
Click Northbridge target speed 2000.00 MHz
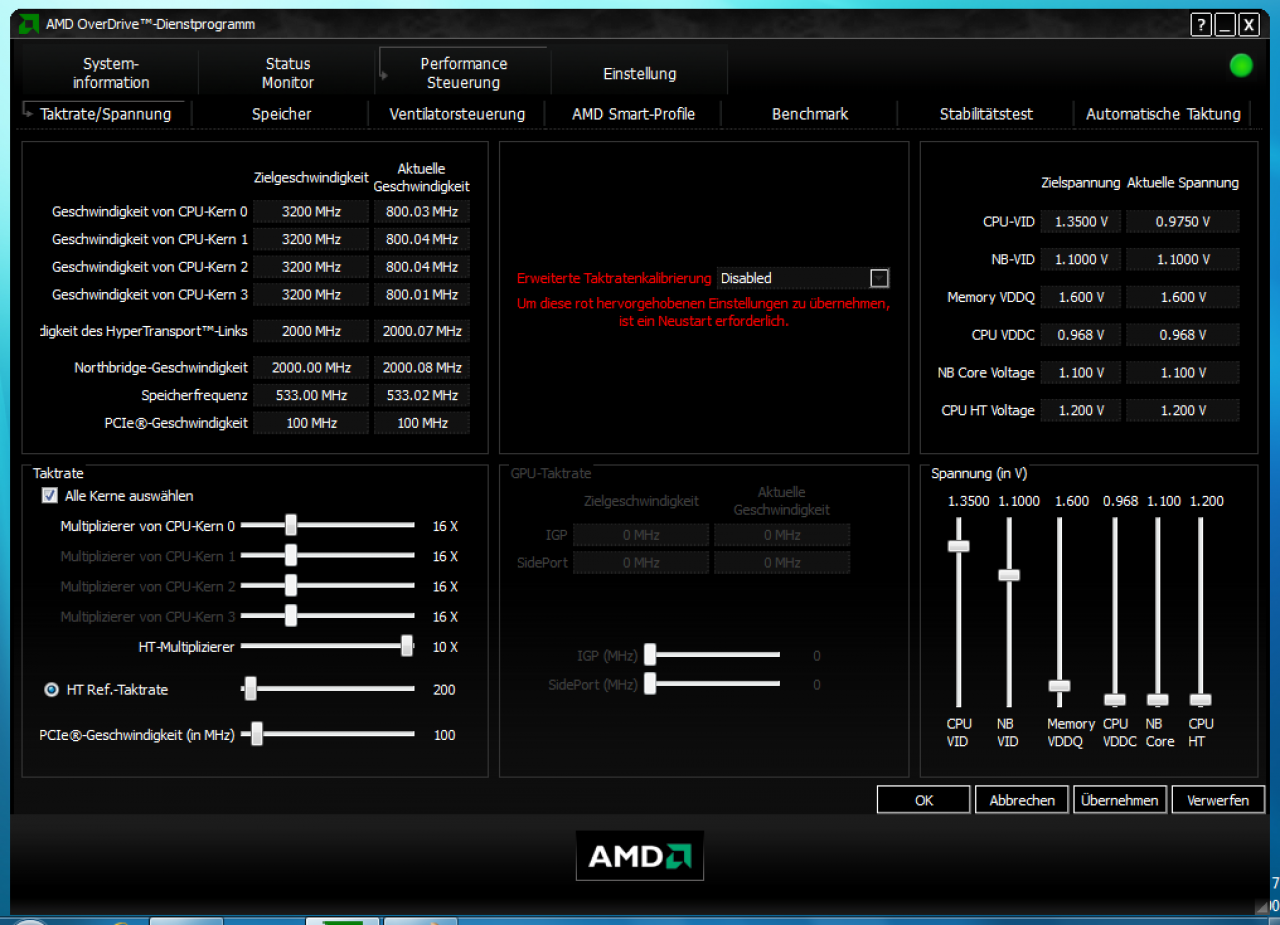pos(311,367)
